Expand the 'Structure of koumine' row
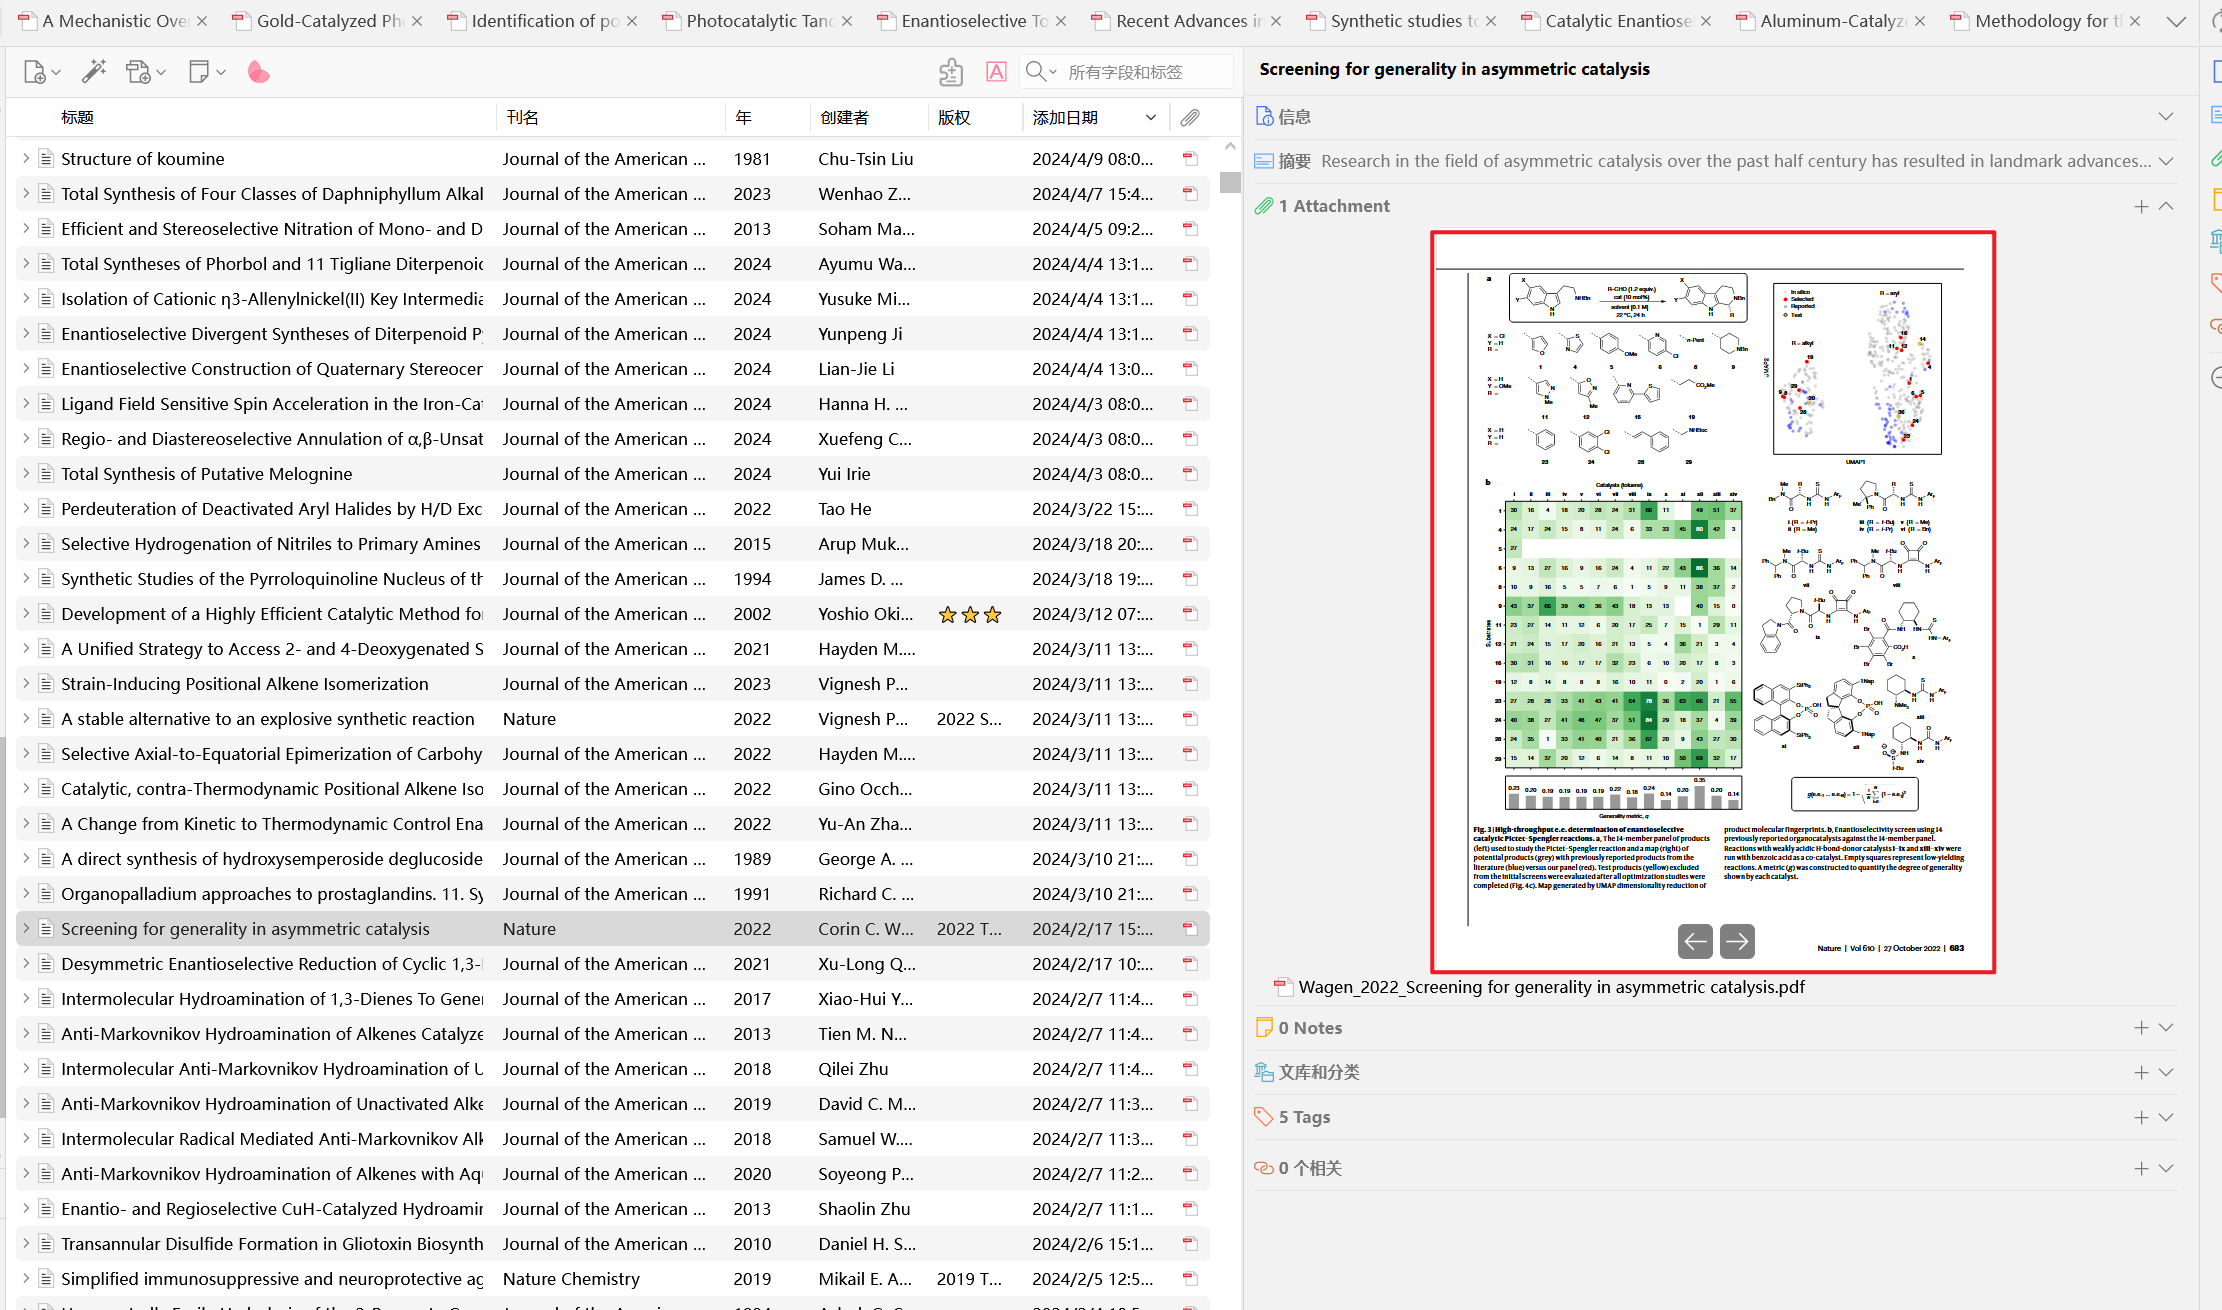Viewport: 2222px width, 1310px height. pos(26,159)
